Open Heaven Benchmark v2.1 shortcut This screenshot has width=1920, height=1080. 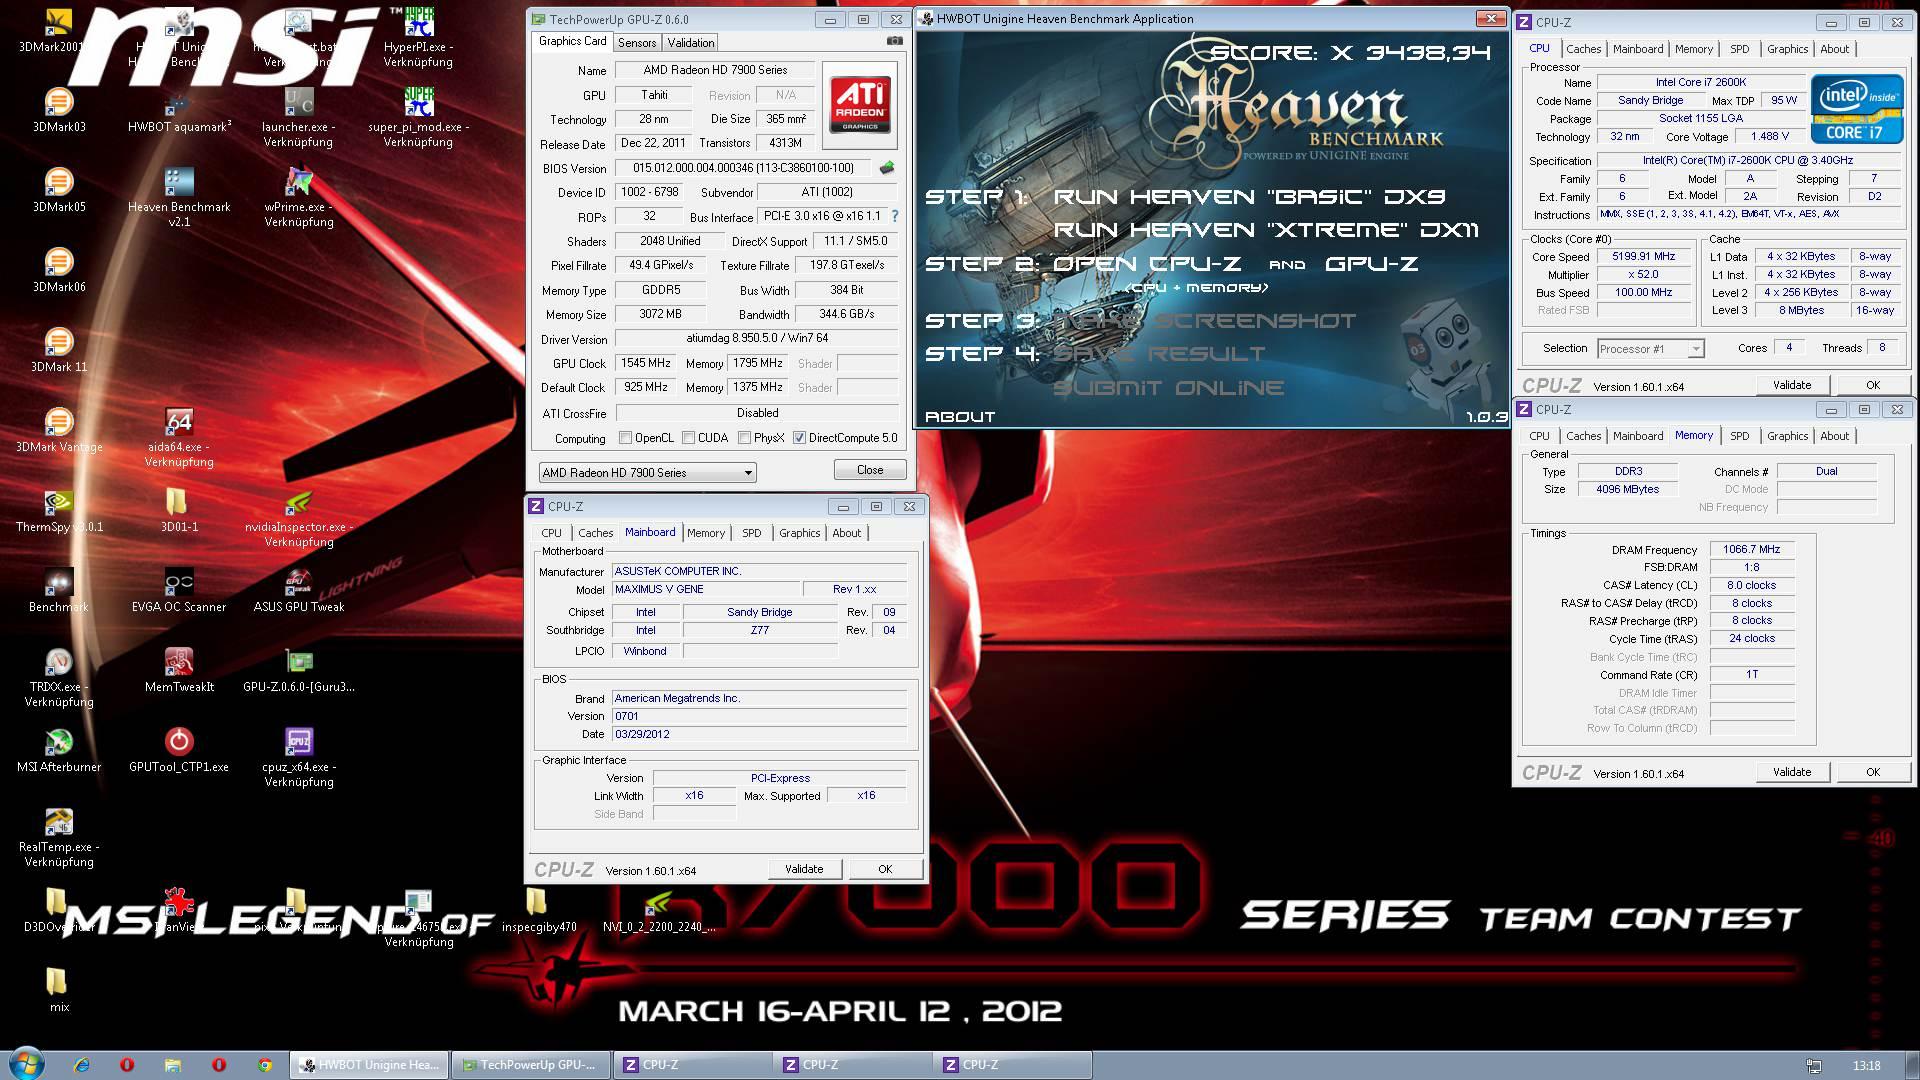pyautogui.click(x=179, y=196)
